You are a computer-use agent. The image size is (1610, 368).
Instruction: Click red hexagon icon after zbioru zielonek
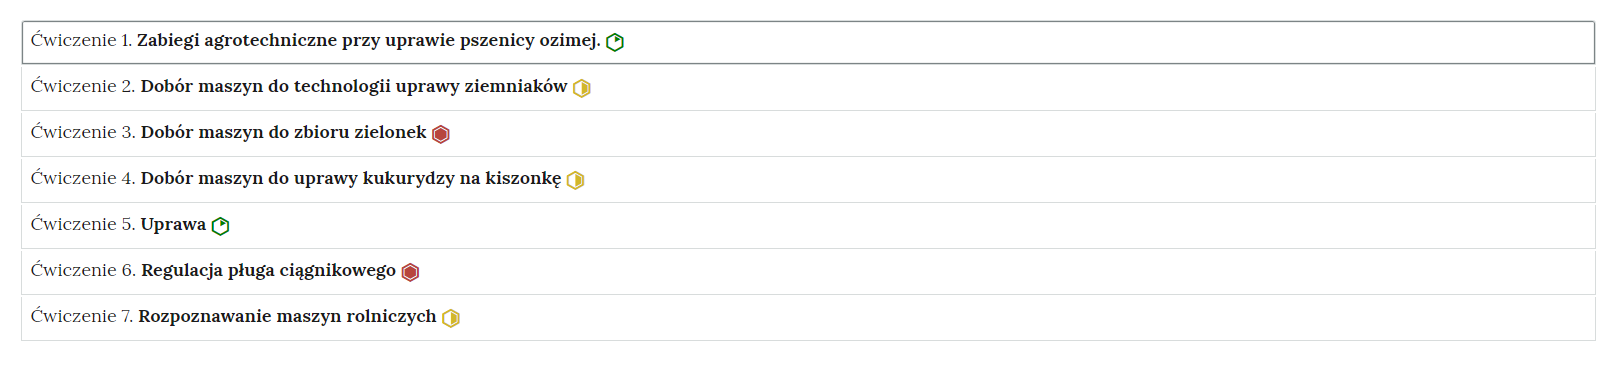click(x=441, y=134)
